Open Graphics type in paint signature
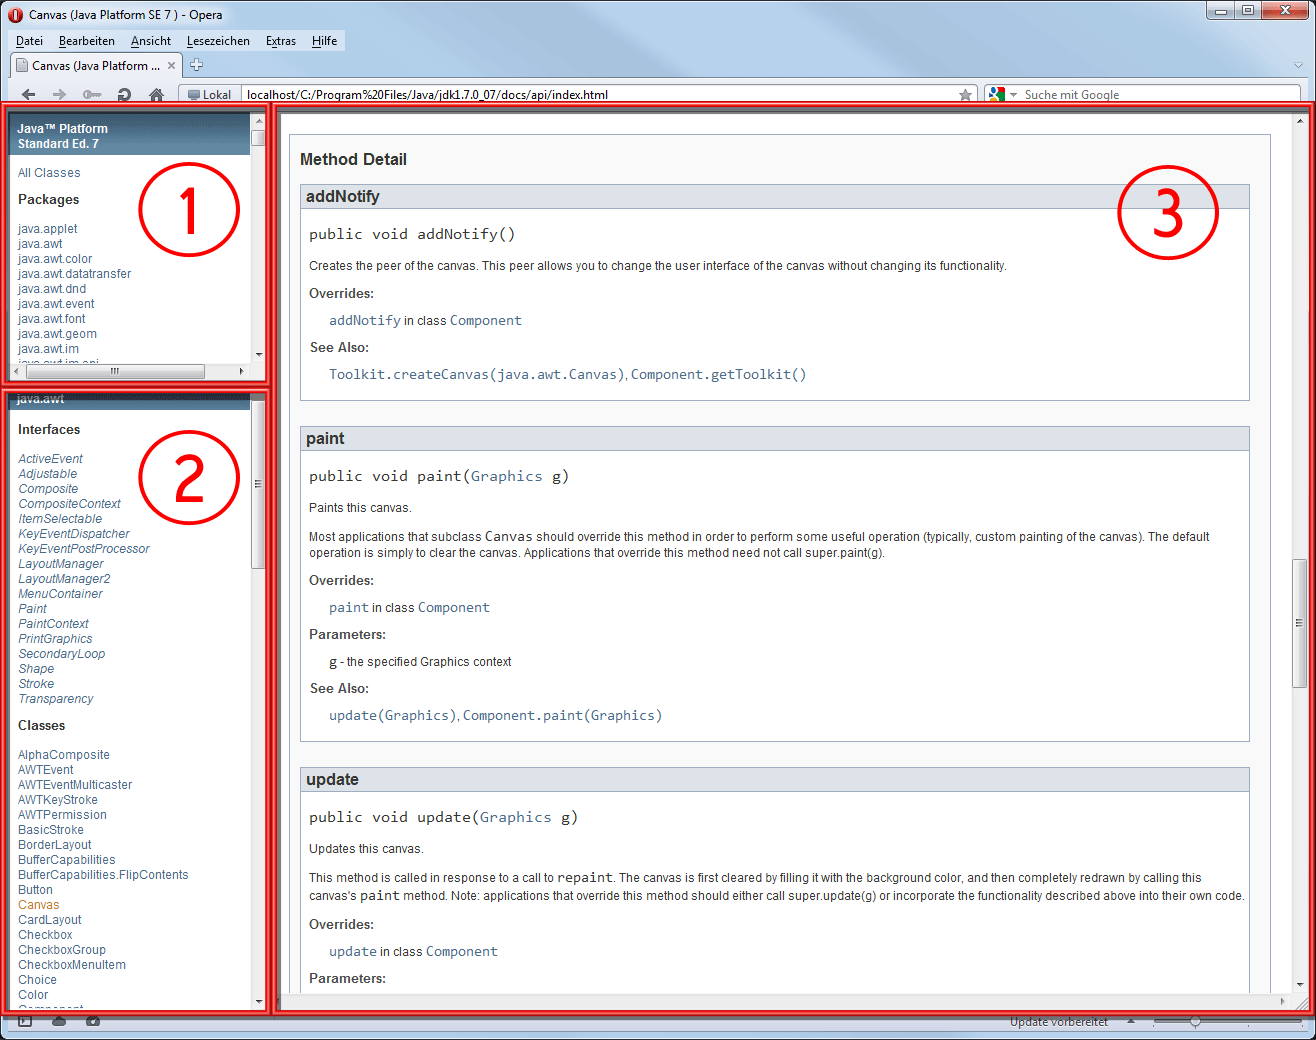 click(506, 476)
